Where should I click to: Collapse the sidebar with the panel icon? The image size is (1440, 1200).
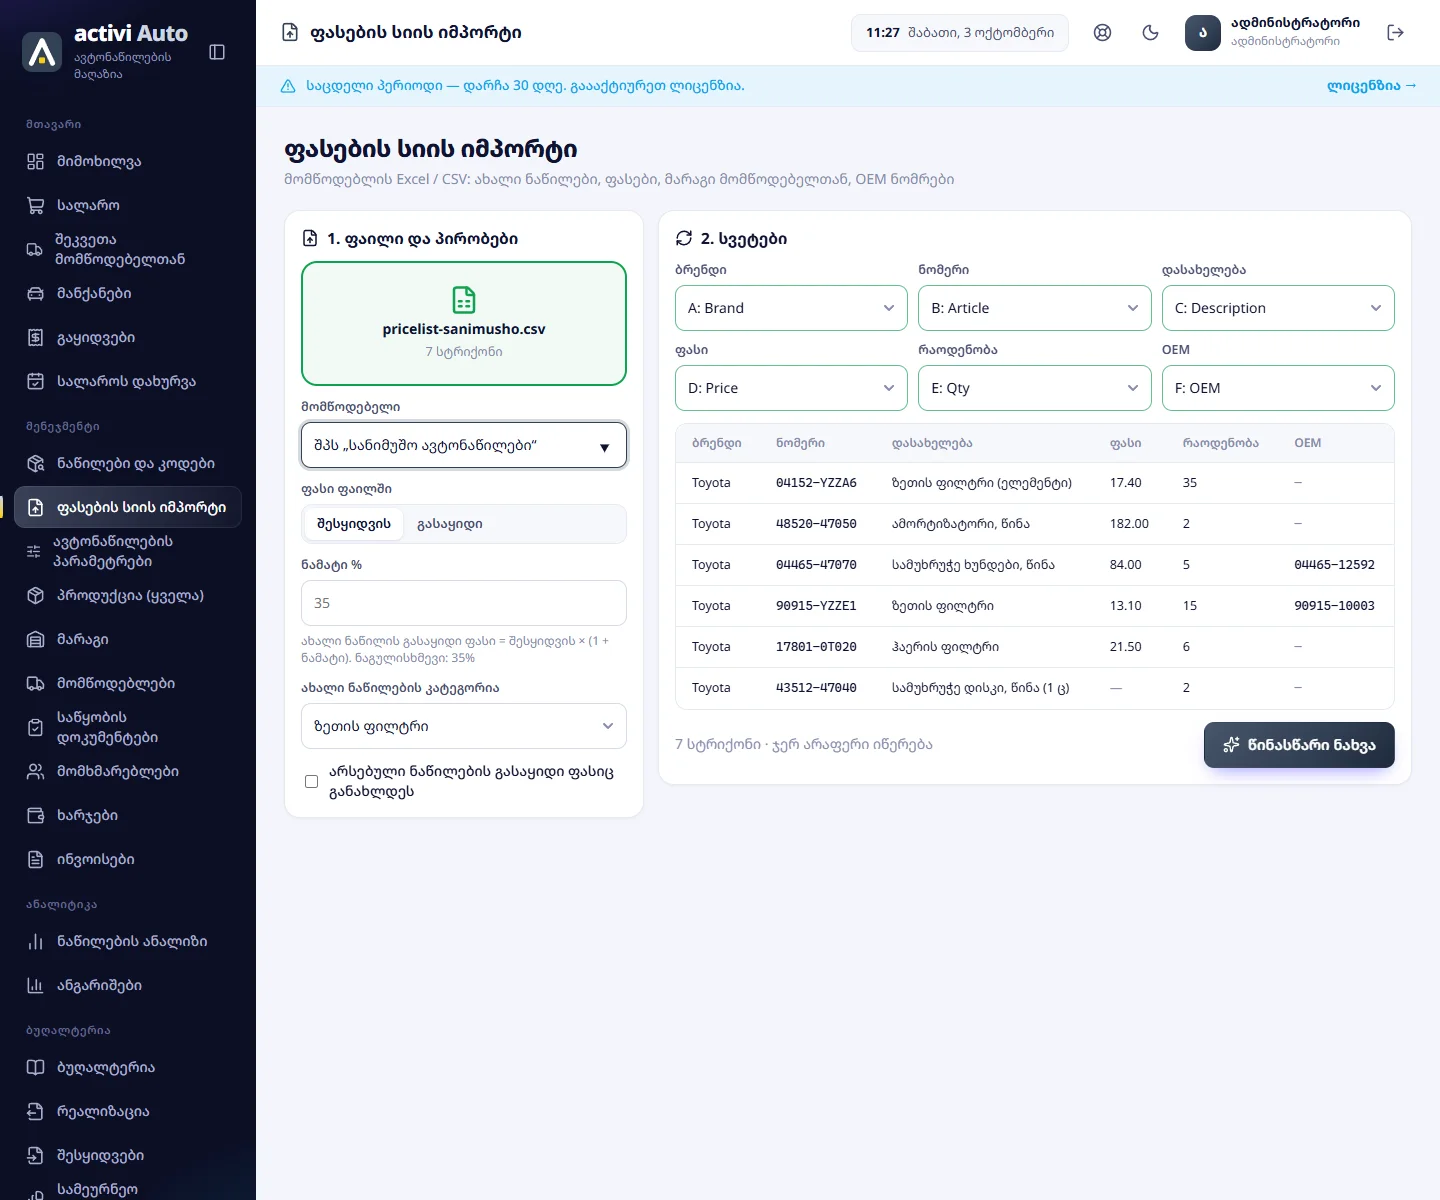tap(217, 52)
